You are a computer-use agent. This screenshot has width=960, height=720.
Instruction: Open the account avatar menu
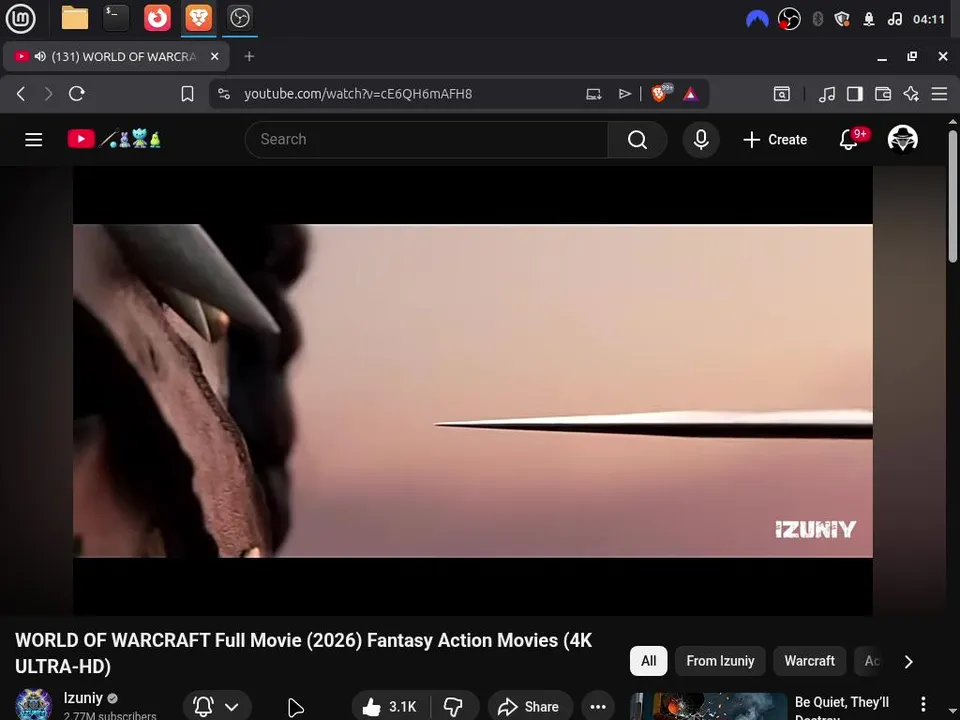[x=902, y=139]
